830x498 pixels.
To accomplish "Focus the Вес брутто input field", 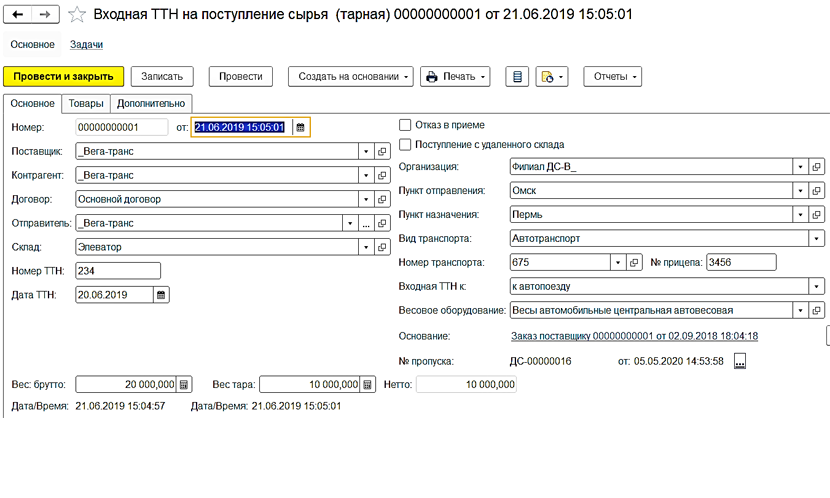I will (x=125, y=385).
